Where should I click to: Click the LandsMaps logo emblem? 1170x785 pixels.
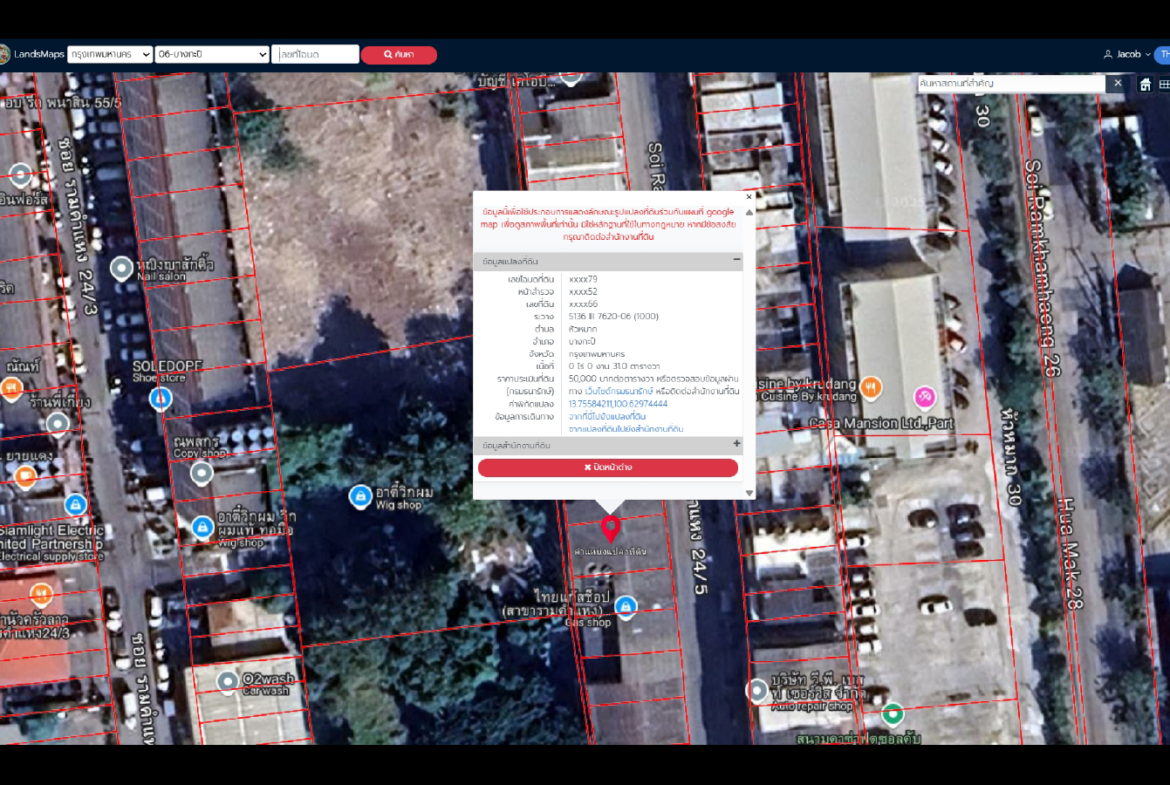click(x=4, y=54)
